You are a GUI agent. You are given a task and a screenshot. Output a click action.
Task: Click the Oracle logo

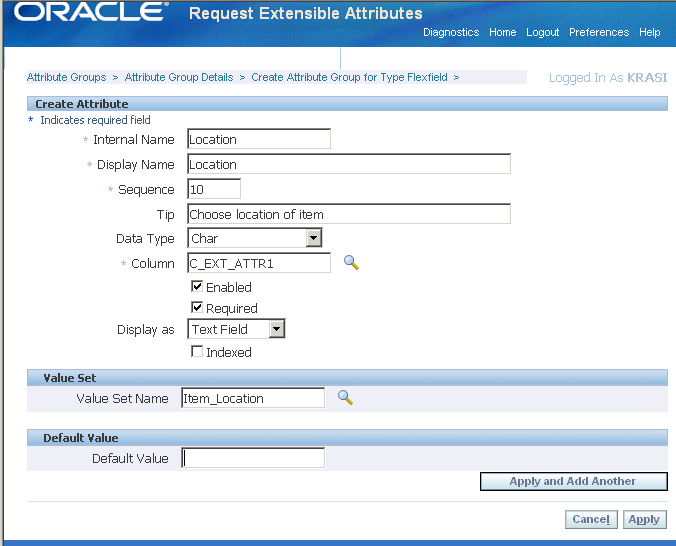coord(91,12)
